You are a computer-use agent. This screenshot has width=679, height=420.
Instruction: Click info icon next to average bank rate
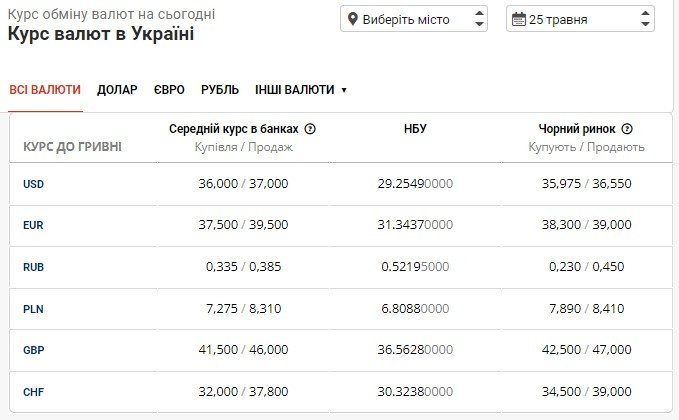(x=310, y=129)
